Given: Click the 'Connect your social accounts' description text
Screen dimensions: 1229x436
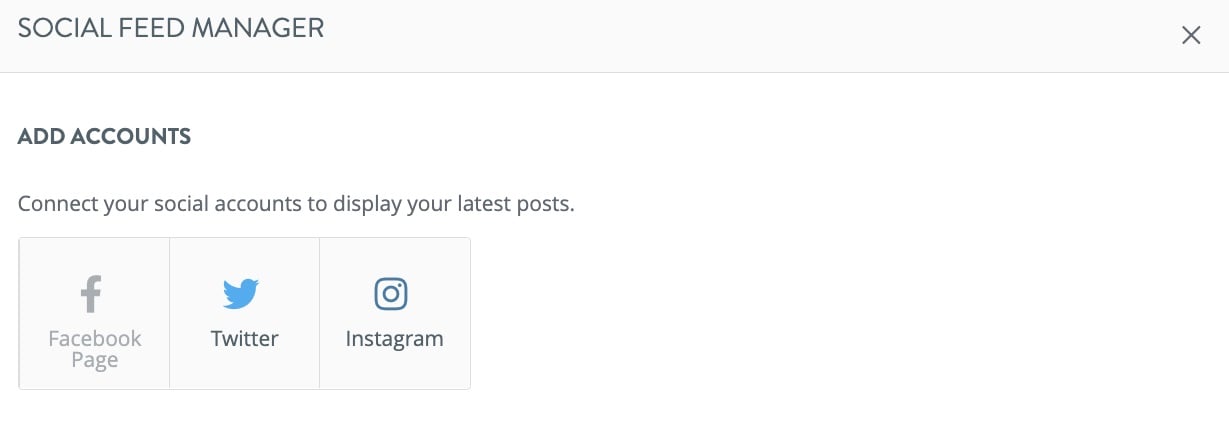Looking at the screenshot, I should [x=296, y=205].
